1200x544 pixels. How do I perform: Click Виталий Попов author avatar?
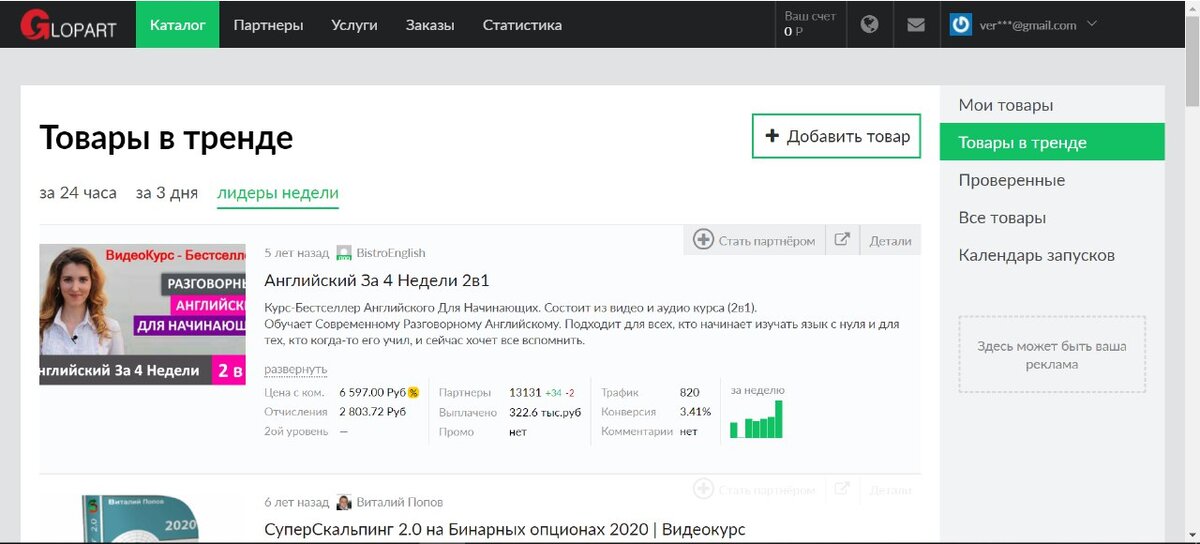344,502
